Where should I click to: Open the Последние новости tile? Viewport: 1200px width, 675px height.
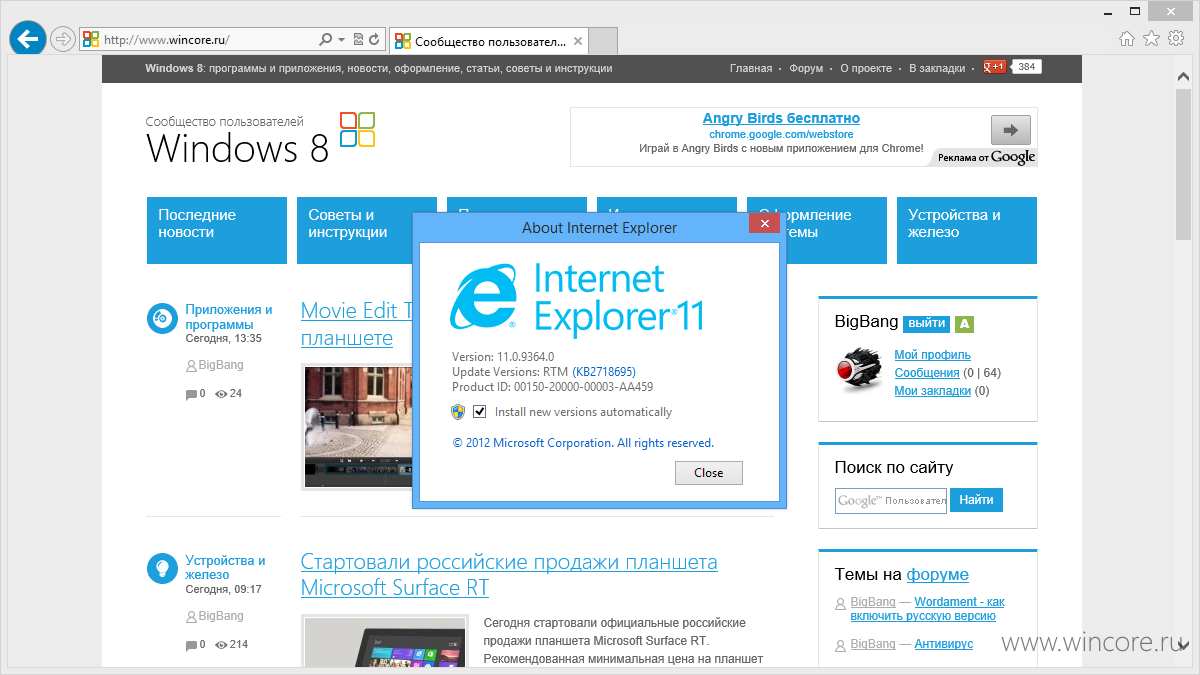coord(216,230)
